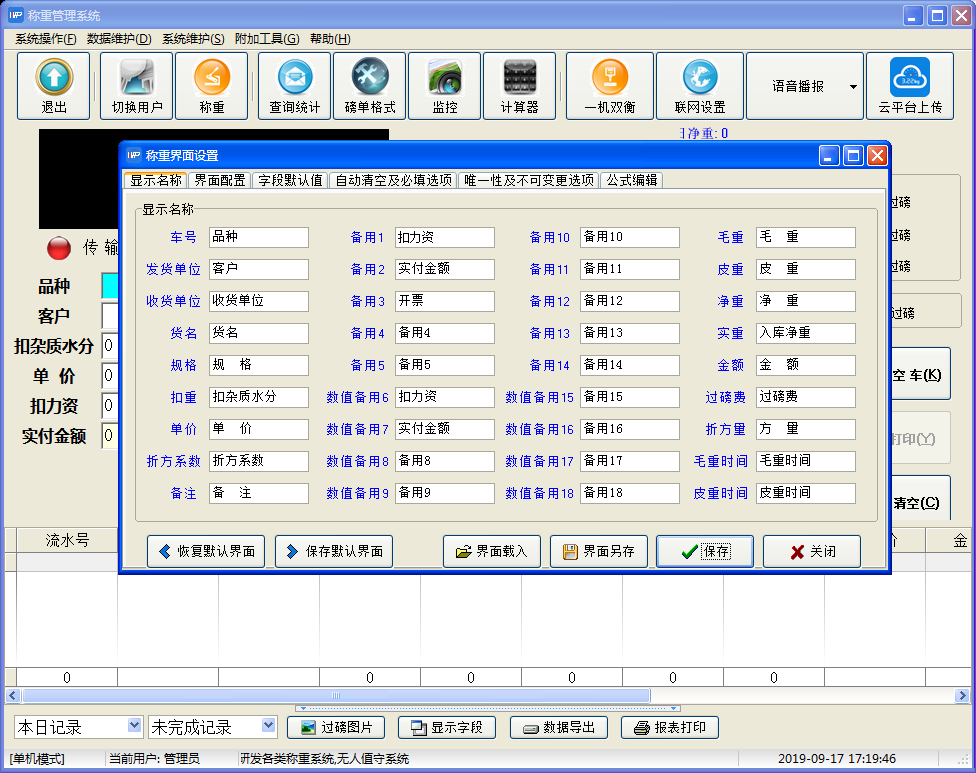Screen dimensions: 976x773
Task: Expand the 语音播报 dropdown arrow
Action: tap(853, 87)
